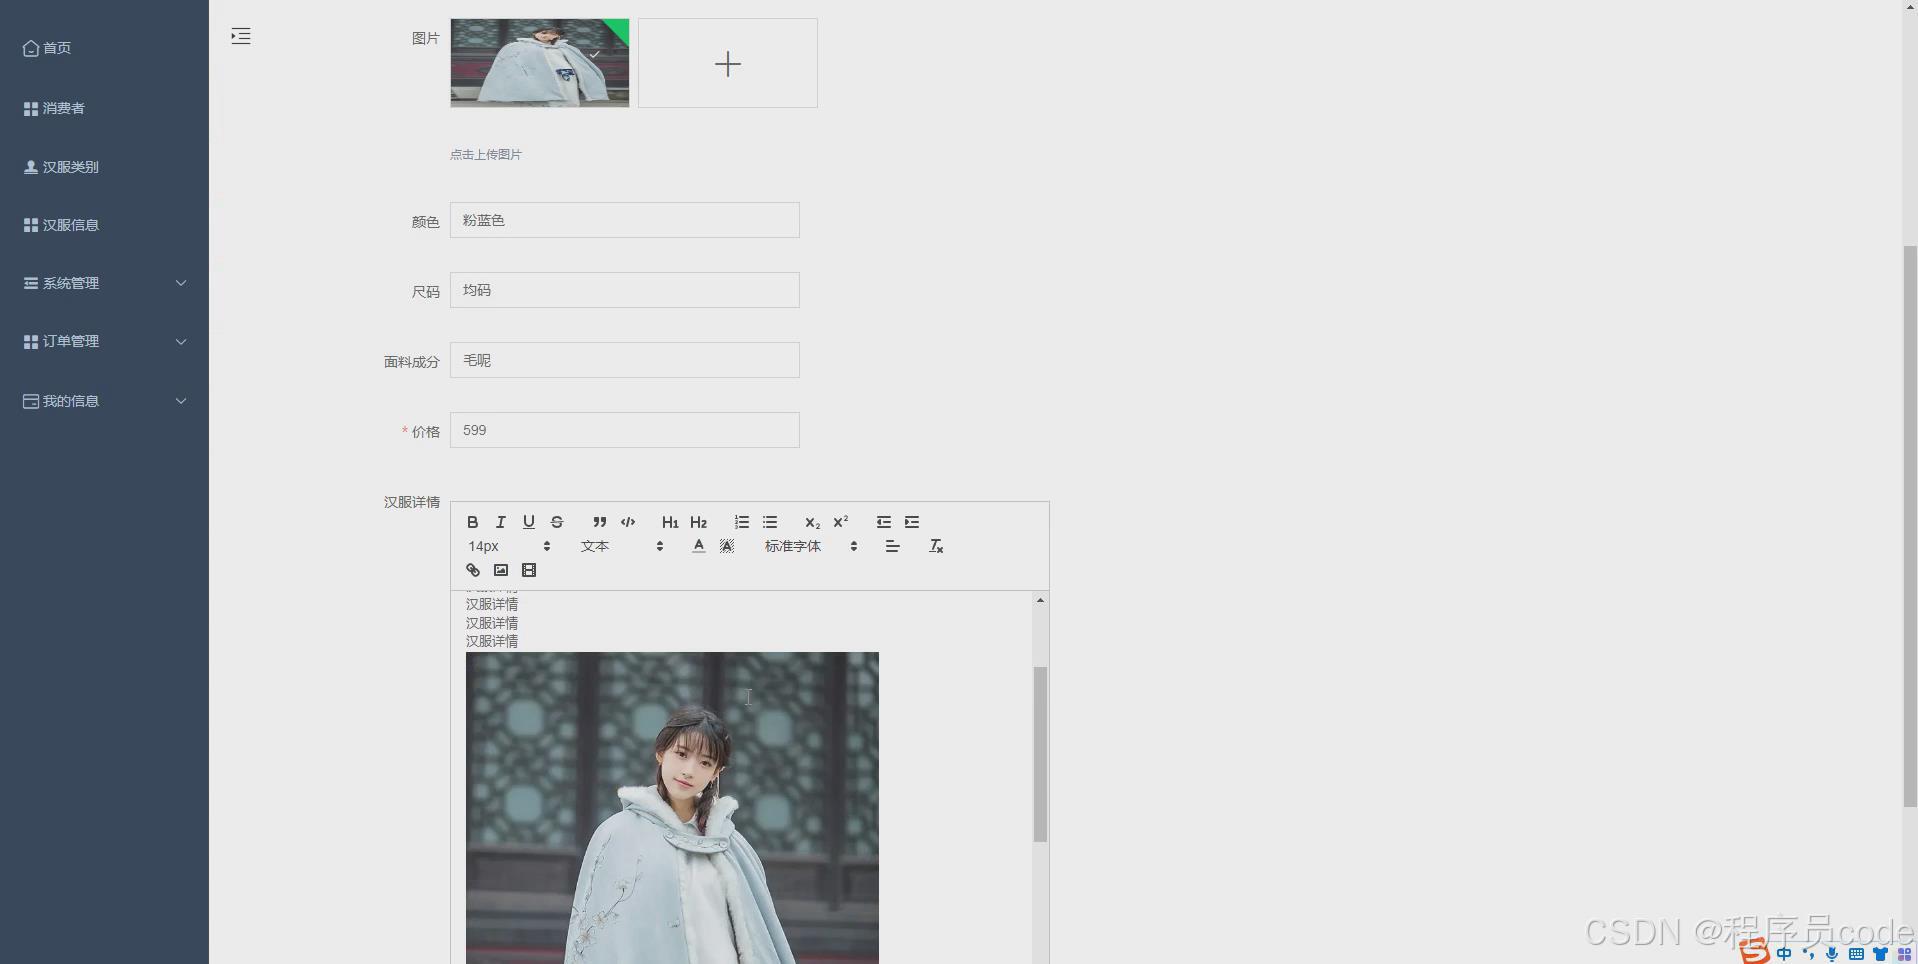Go to 首页 in the sidebar
The width and height of the screenshot is (1918, 964).
[104, 48]
